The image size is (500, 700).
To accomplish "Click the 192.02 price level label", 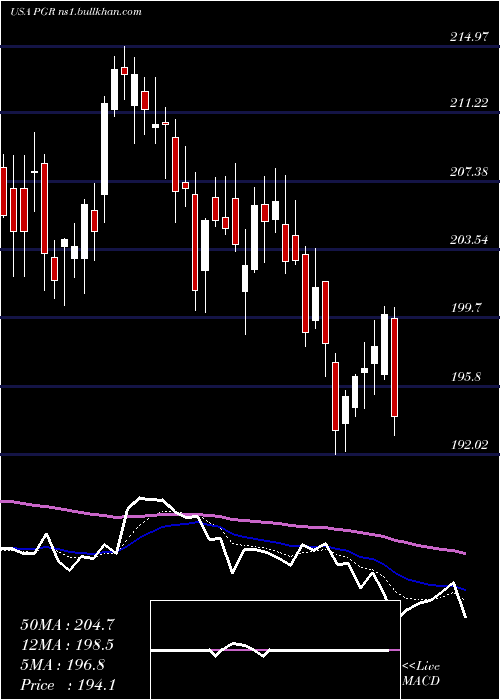I will coord(469,445).
